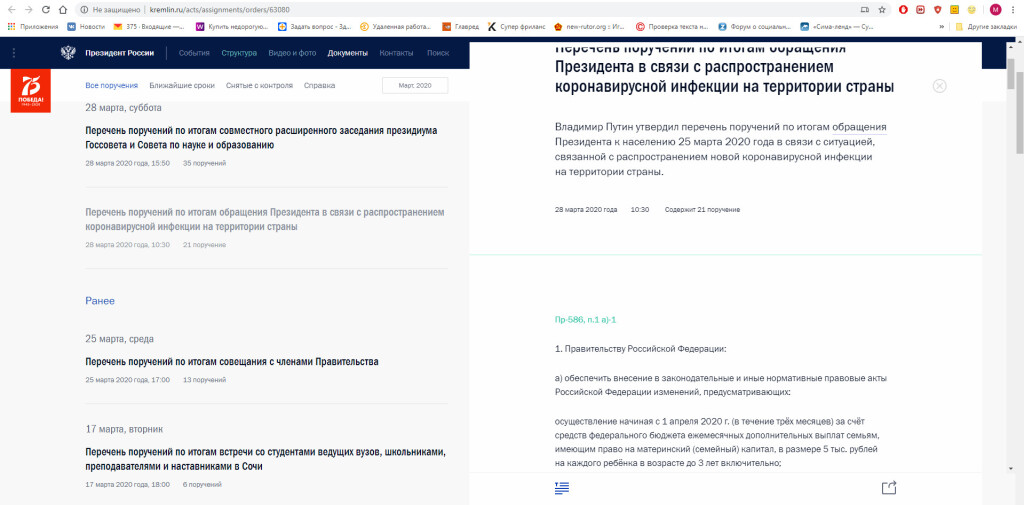Open the Документы menu item
The image size is (1024, 505).
(347, 52)
